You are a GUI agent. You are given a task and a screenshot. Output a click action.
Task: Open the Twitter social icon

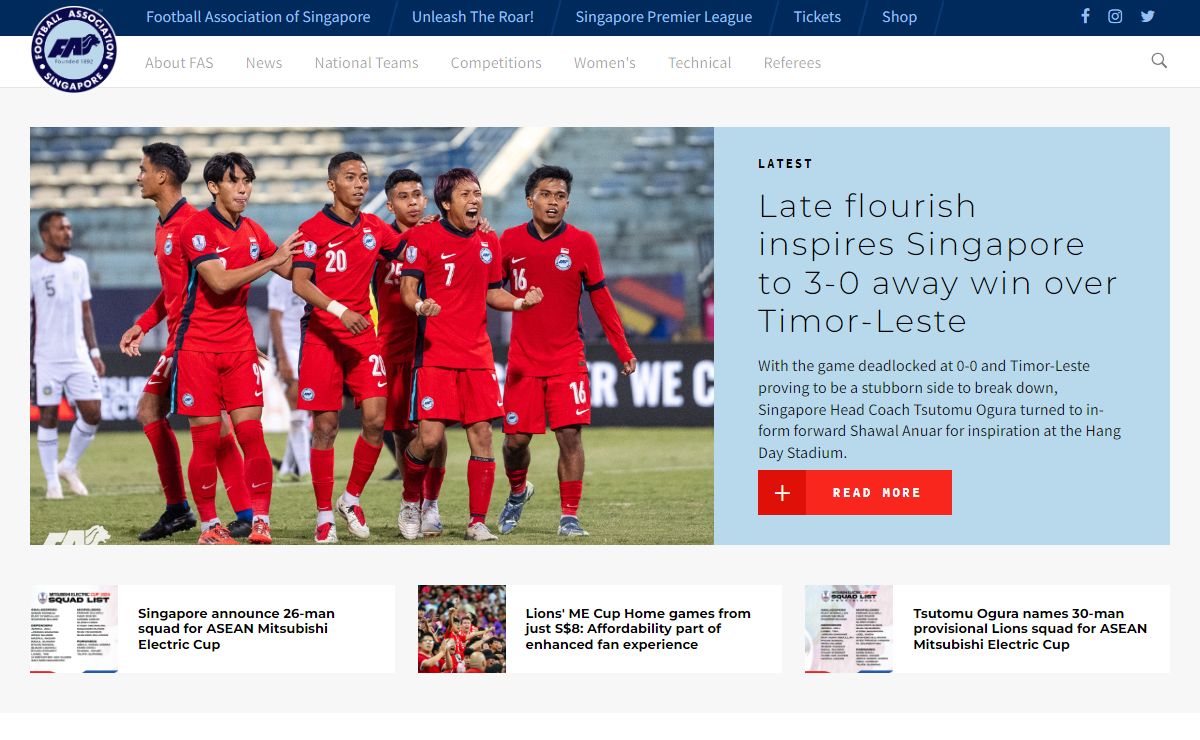[x=1147, y=16]
